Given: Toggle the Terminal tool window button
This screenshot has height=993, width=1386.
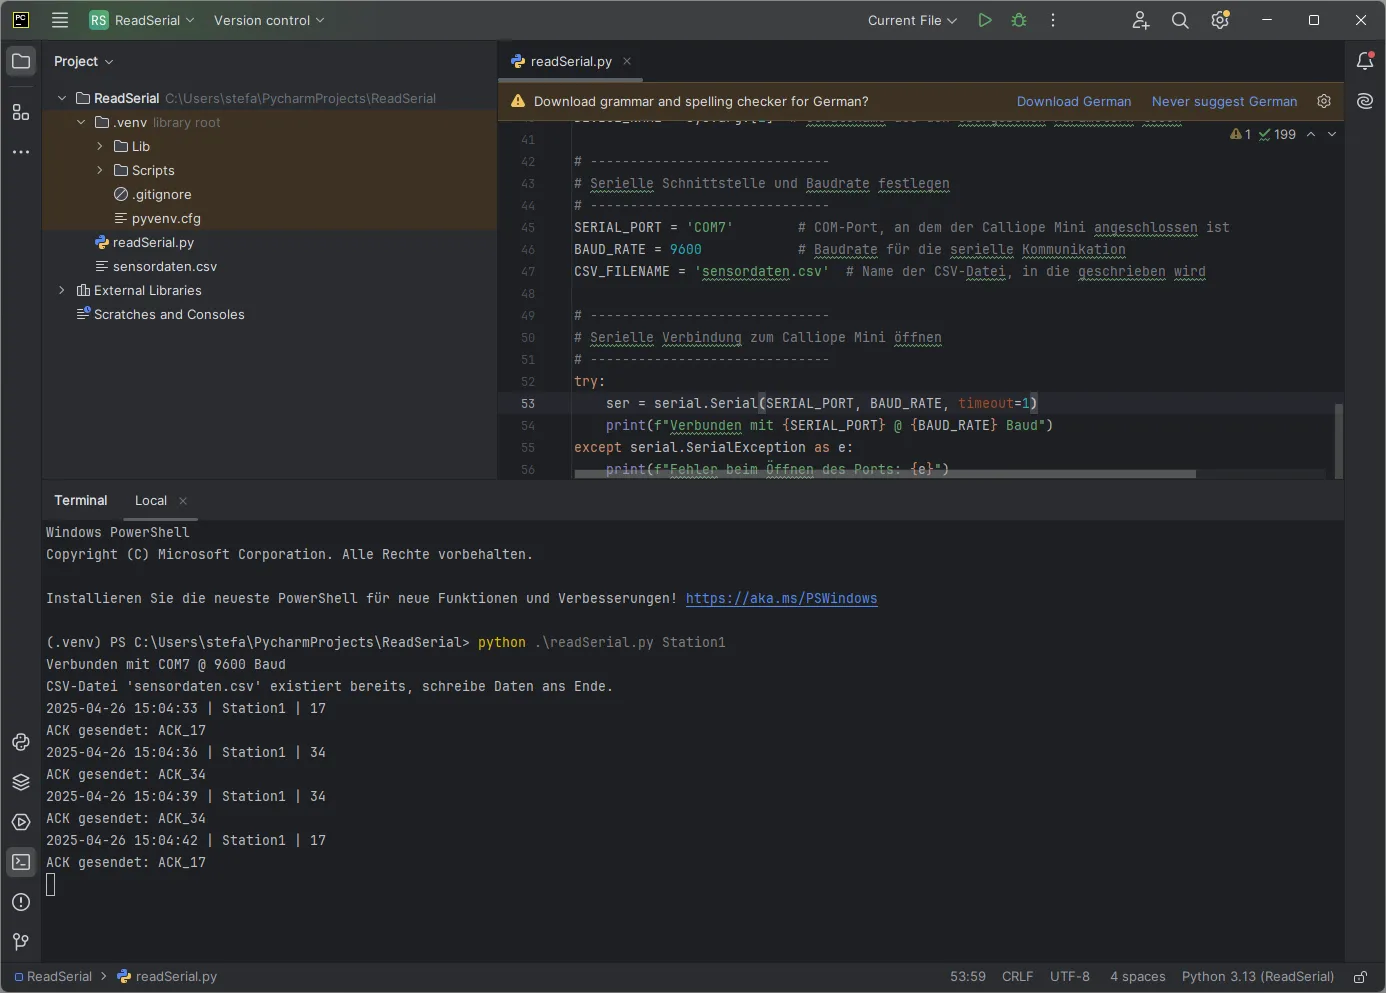Looking at the screenshot, I should coord(21,862).
